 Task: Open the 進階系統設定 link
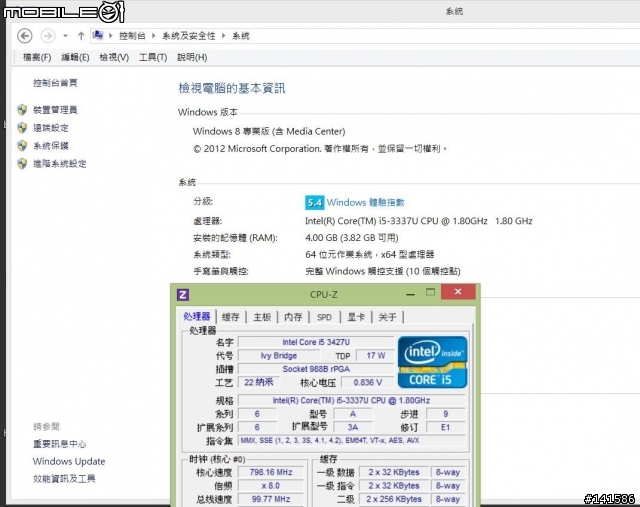pos(60,164)
